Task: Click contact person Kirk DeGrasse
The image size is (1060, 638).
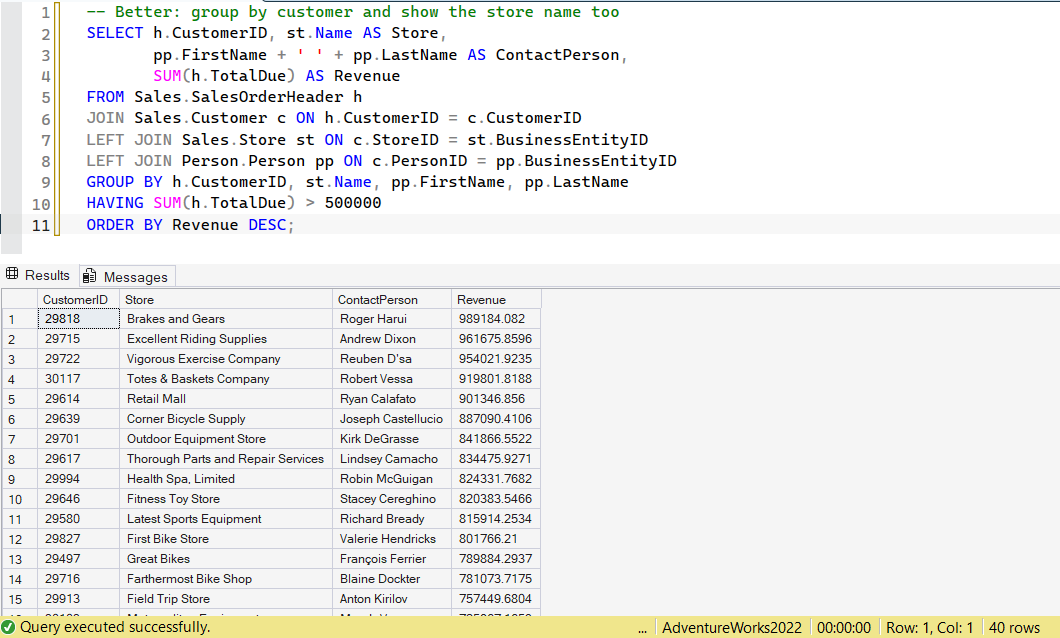Action: (x=391, y=439)
